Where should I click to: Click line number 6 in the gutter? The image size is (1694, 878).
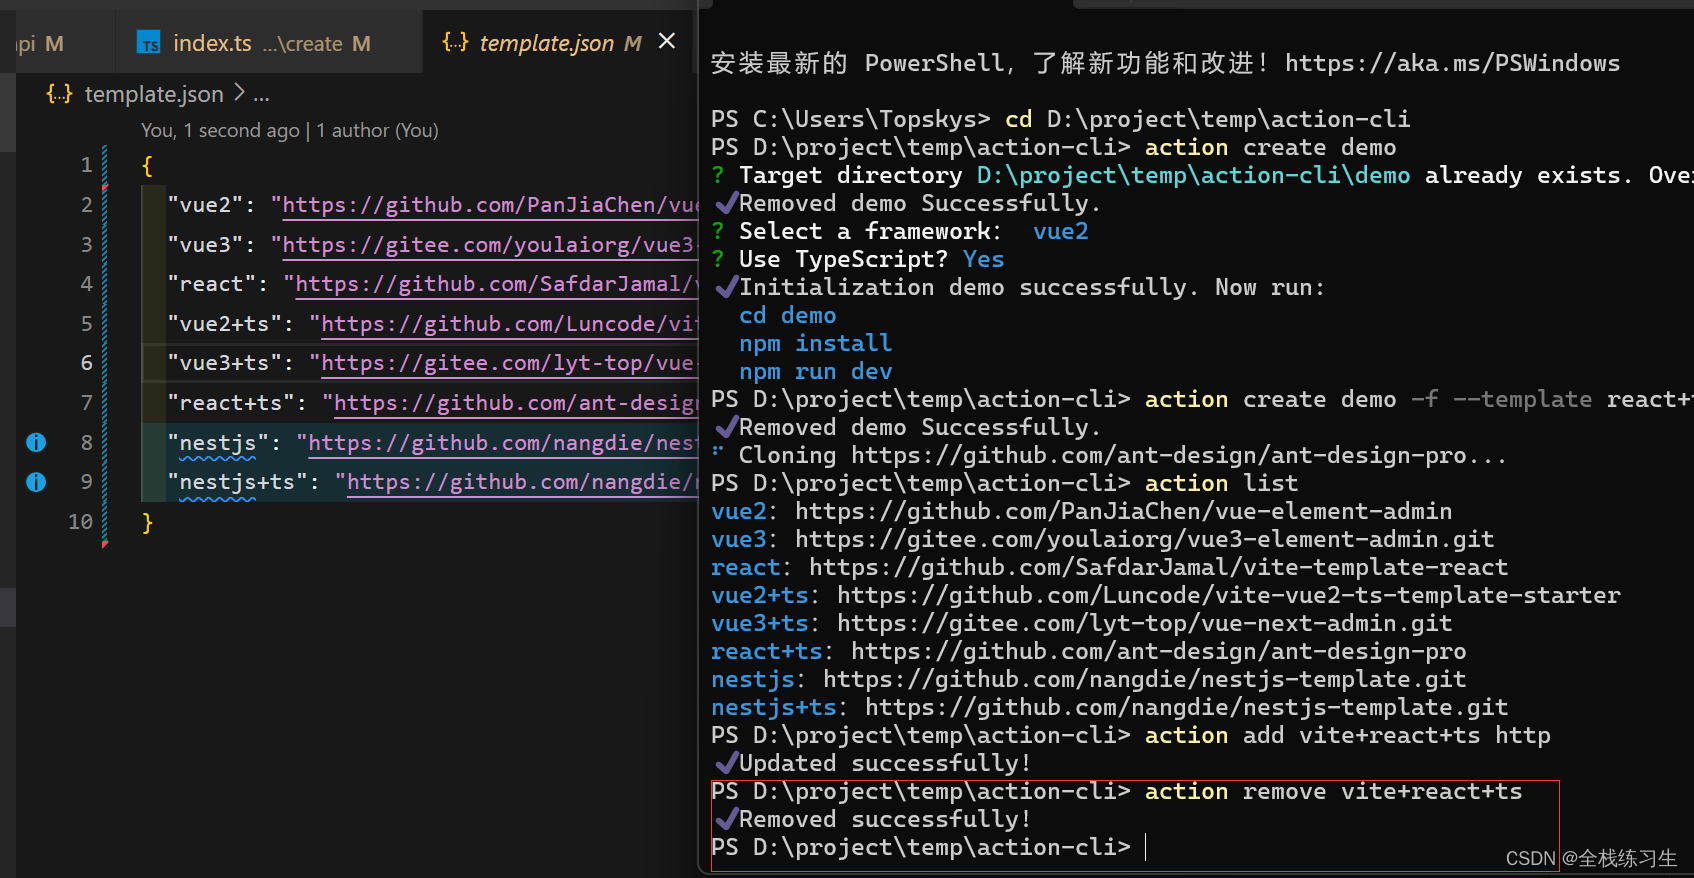(86, 363)
